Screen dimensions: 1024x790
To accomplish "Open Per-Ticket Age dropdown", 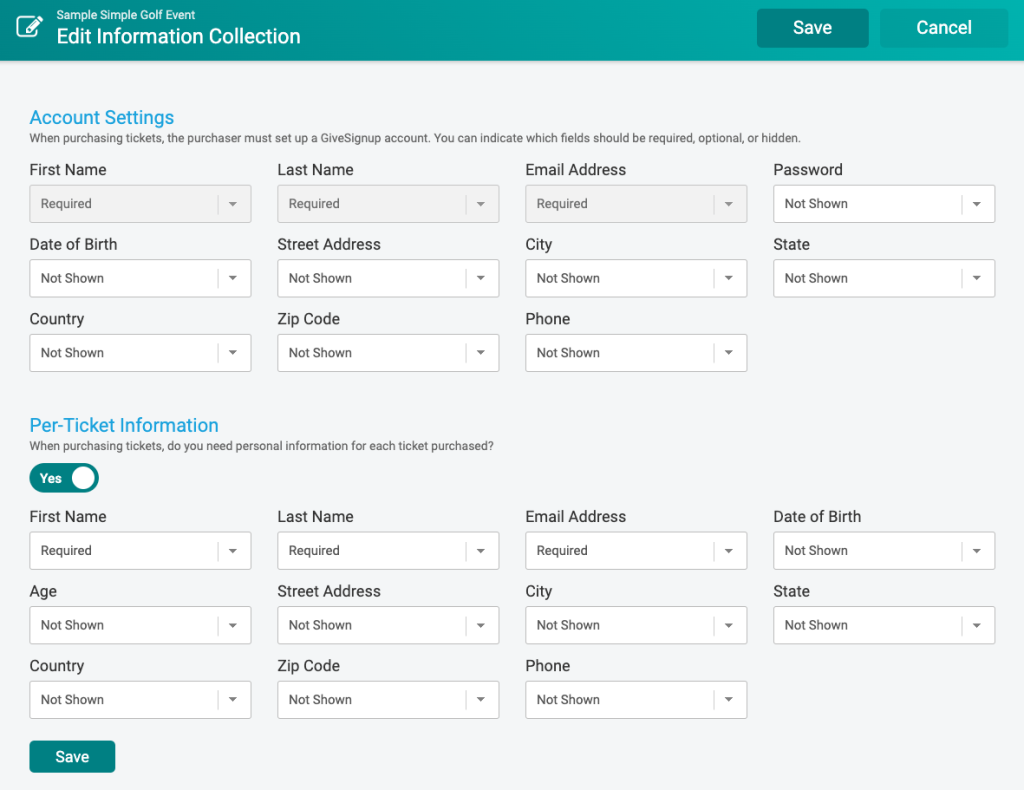I will (x=140, y=625).
